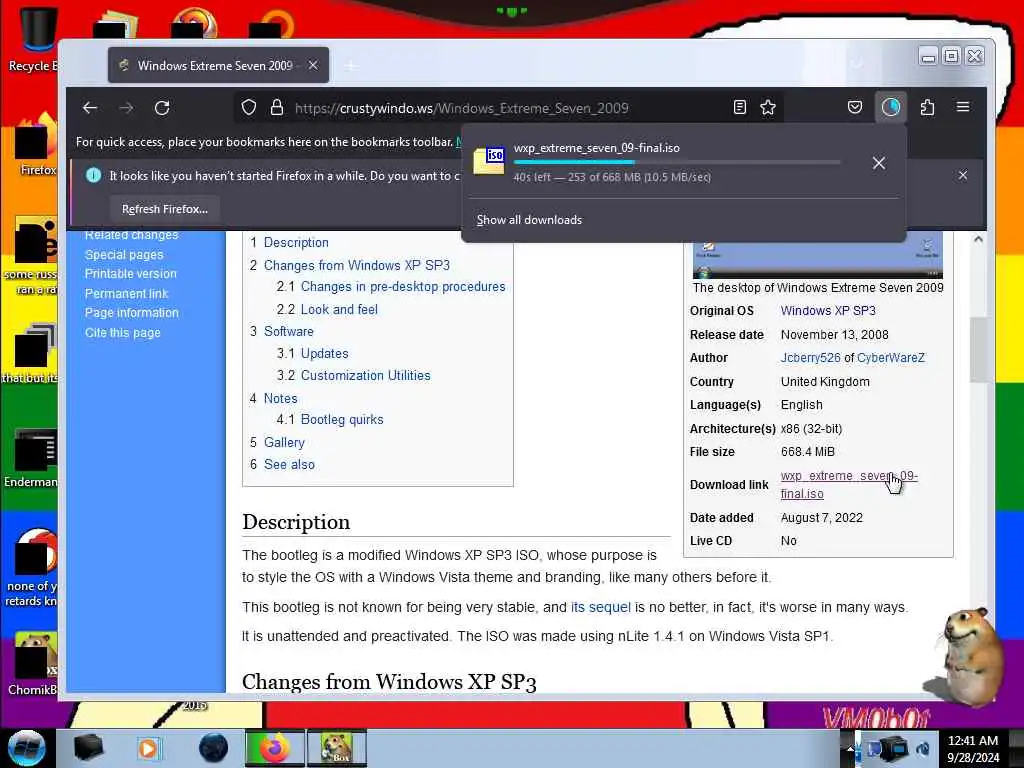
Task: Click the Date added value August 7, 2022
Action: [x=822, y=518]
